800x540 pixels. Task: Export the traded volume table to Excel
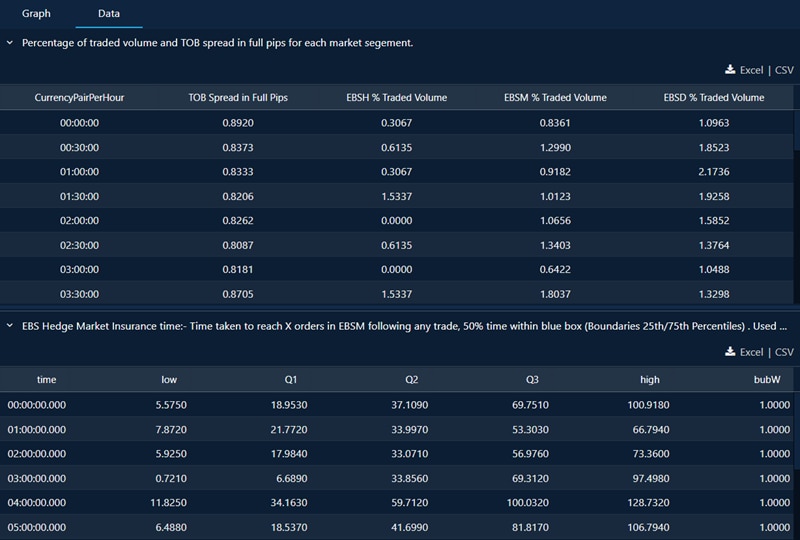click(751, 70)
